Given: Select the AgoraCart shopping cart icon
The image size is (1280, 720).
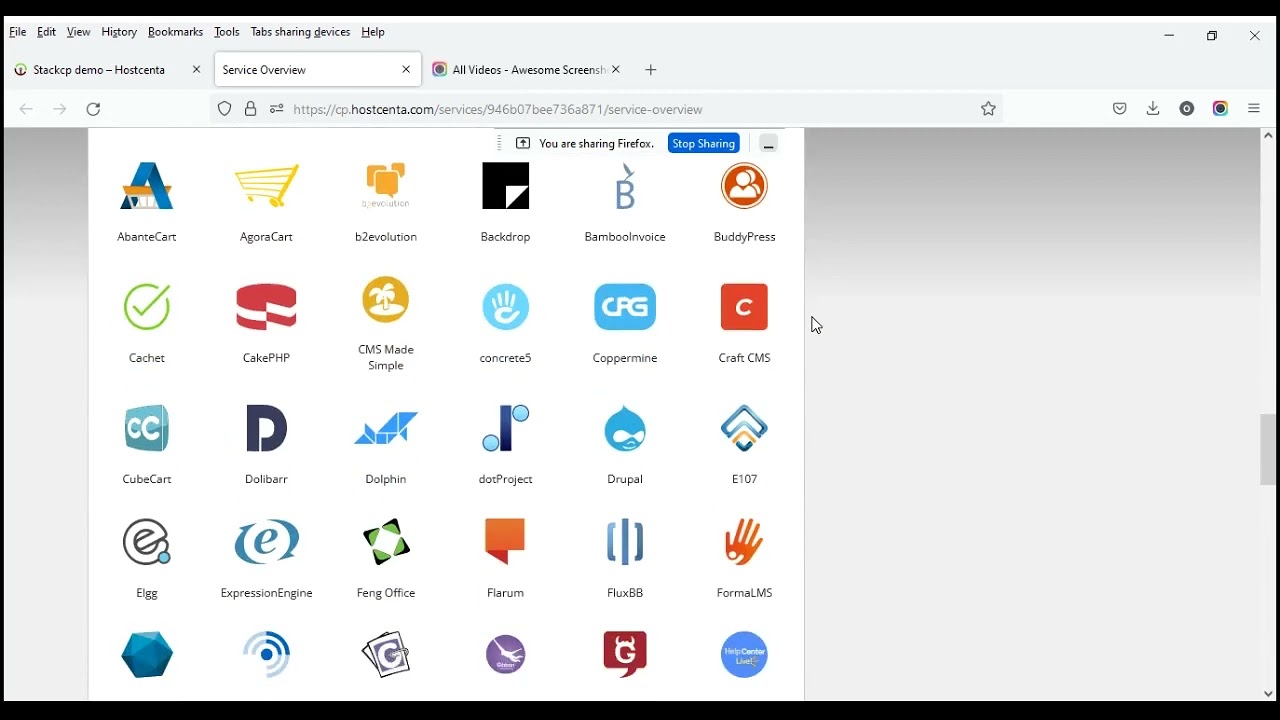Looking at the screenshot, I should click(x=267, y=187).
